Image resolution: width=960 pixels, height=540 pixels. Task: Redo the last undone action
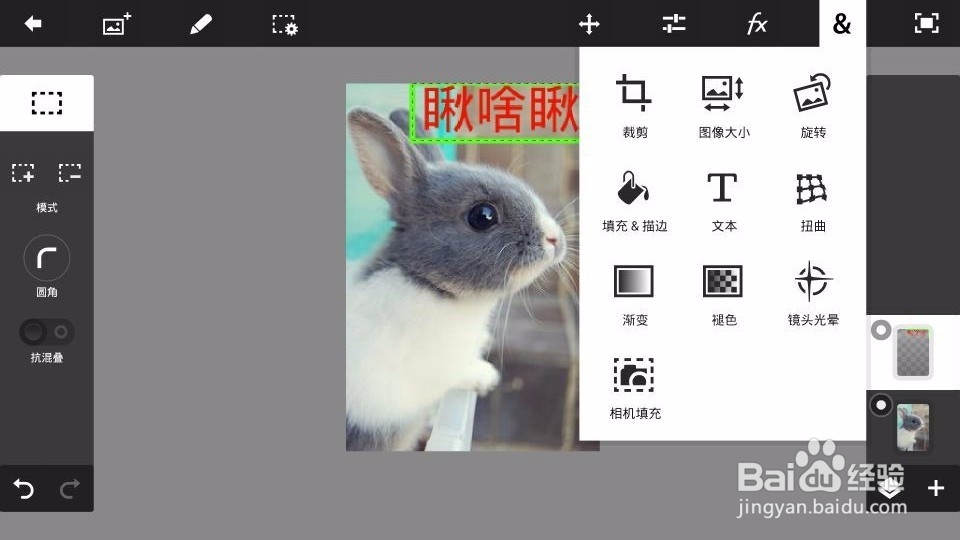(x=70, y=489)
